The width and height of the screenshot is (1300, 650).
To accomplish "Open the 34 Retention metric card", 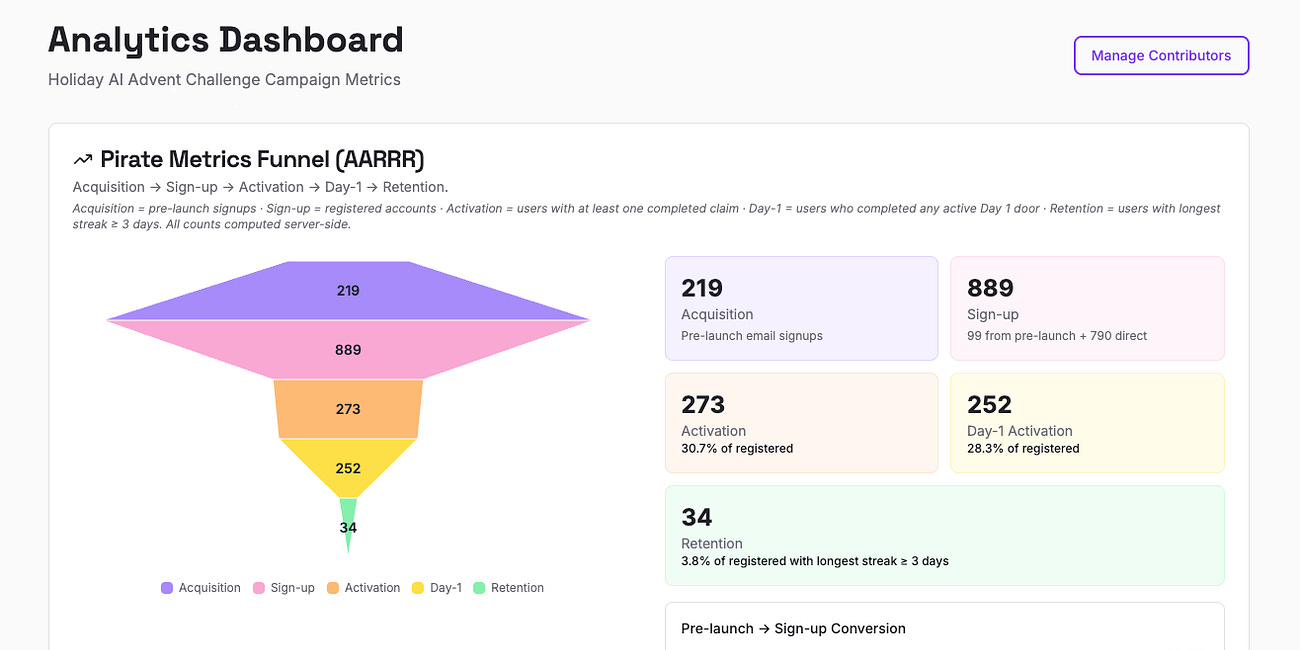I will point(944,535).
